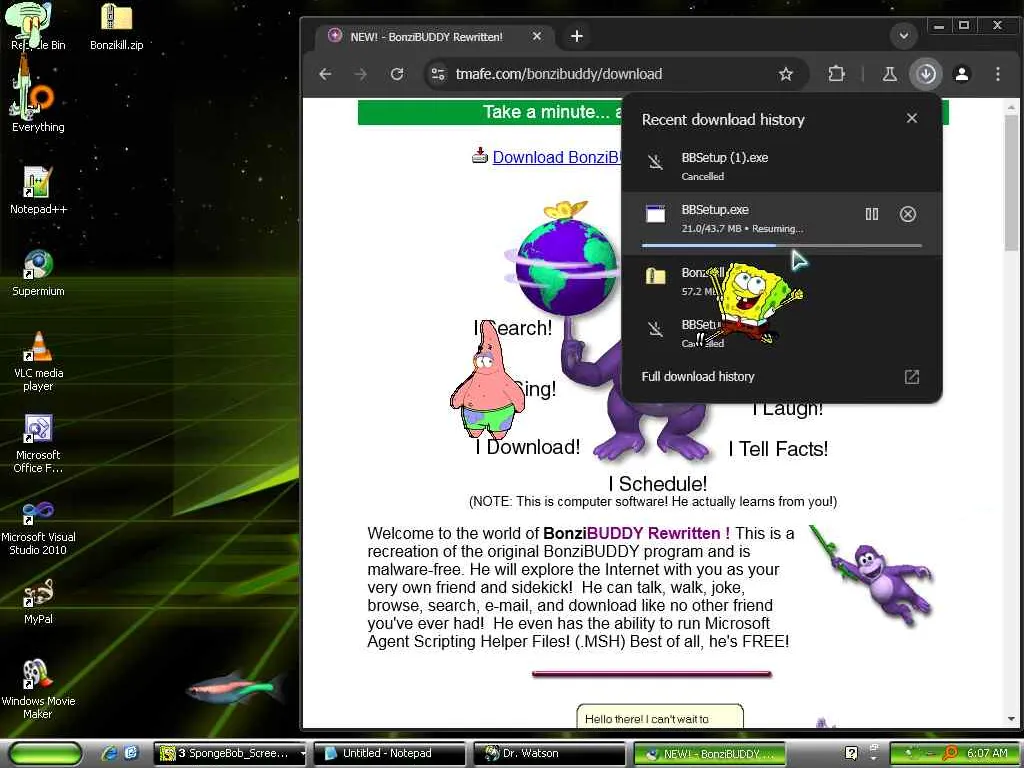Screen dimensions: 1024x768
Task: Open VLC media player shortcut
Action: [x=37, y=360]
